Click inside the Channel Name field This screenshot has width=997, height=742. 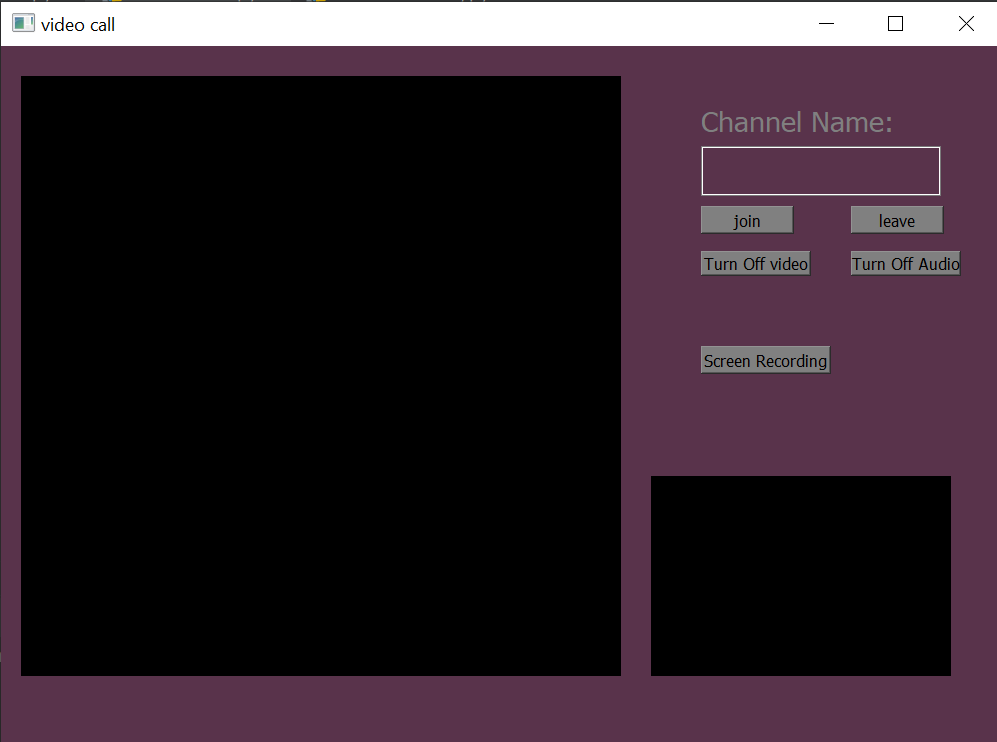point(820,170)
